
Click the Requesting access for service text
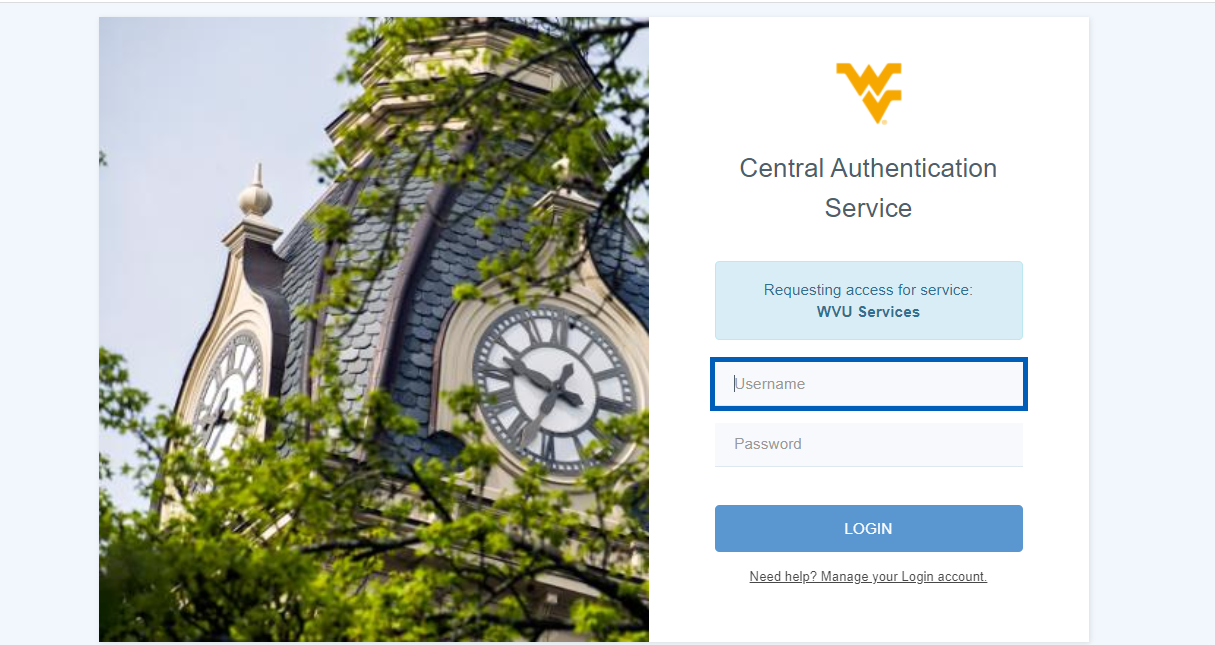[x=868, y=290]
